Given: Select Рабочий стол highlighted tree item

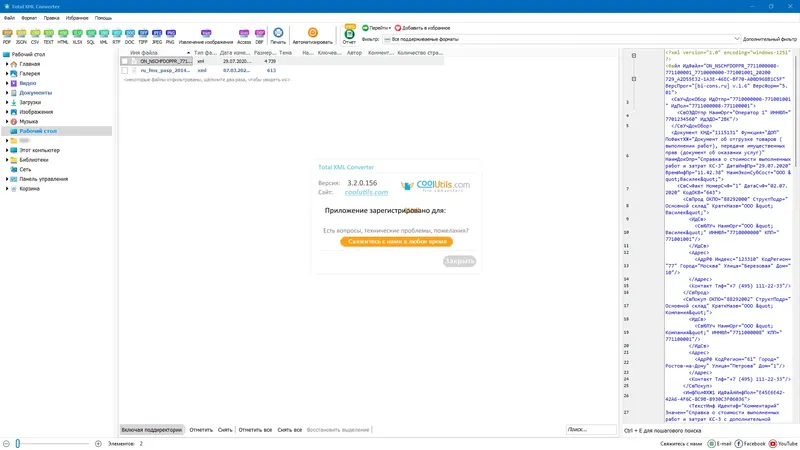Looking at the screenshot, I should coord(56,131).
